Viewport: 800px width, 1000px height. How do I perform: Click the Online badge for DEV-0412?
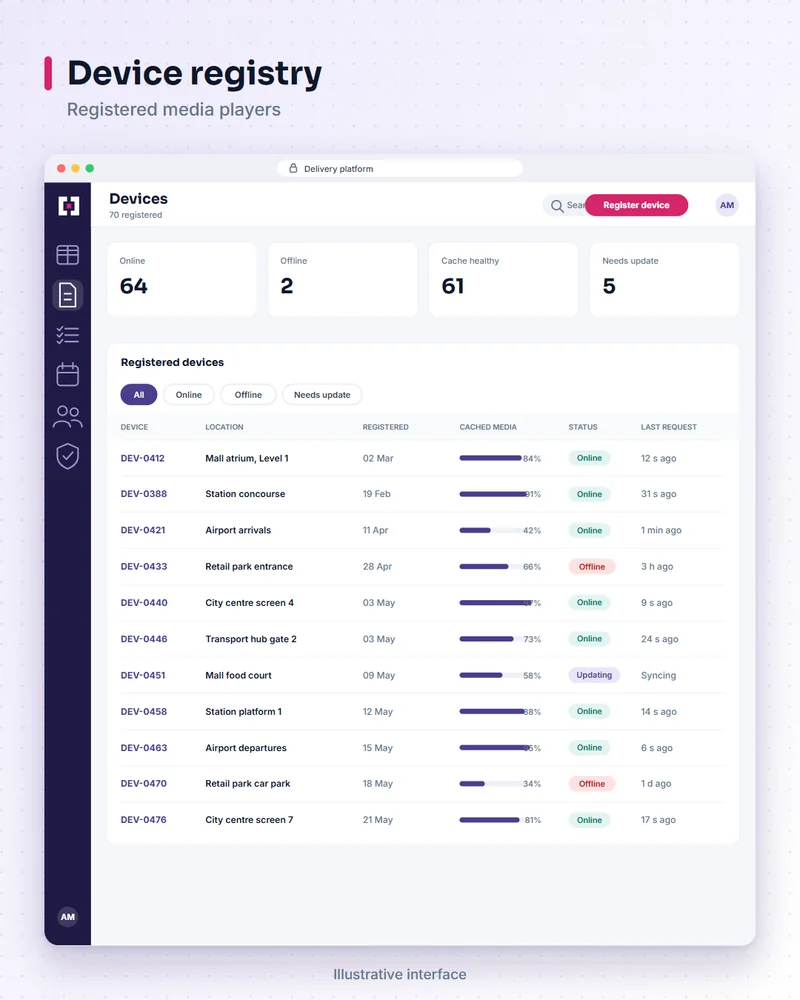(x=589, y=458)
